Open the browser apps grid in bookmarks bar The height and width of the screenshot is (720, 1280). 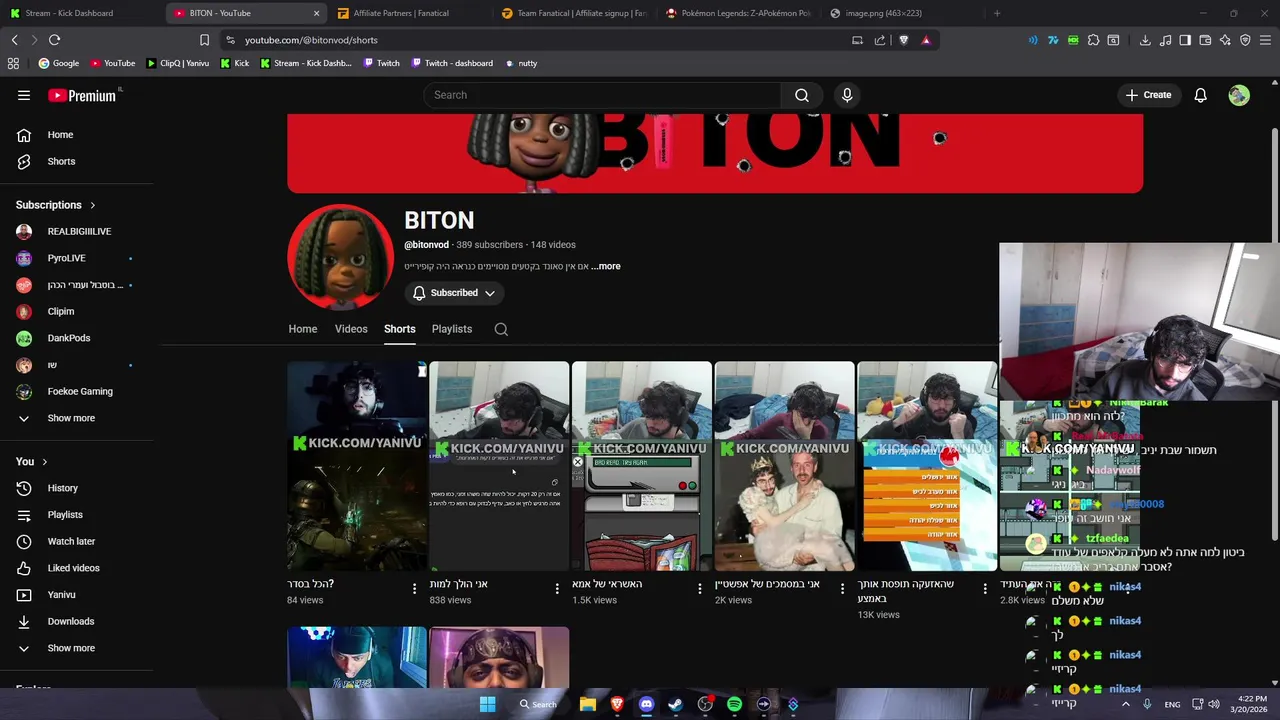click(x=13, y=63)
